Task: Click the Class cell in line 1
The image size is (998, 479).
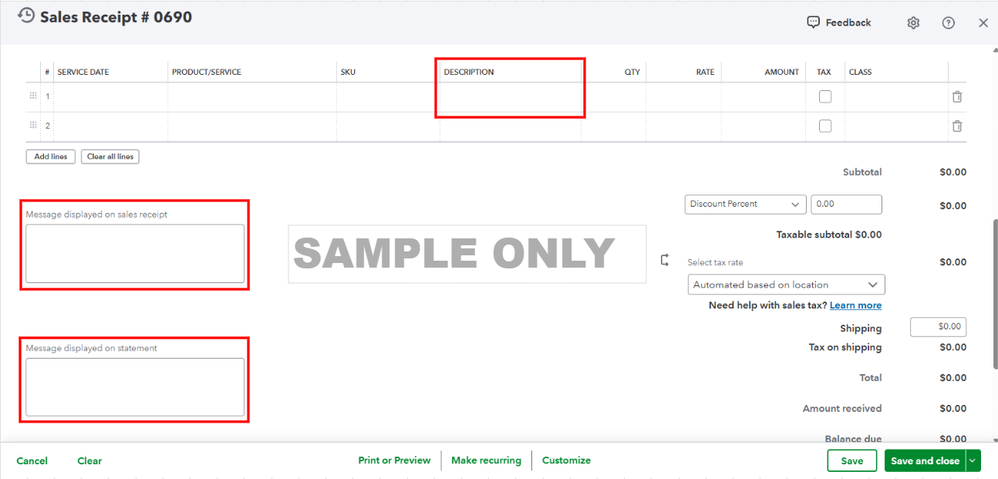Action: tap(896, 97)
